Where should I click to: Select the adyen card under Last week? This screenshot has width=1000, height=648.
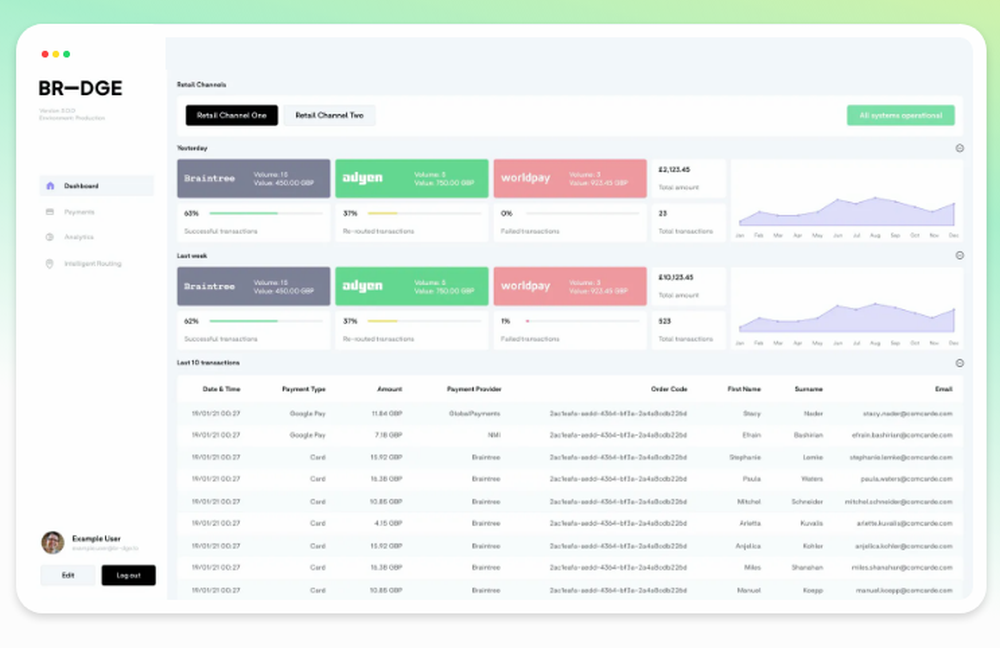tap(412, 286)
